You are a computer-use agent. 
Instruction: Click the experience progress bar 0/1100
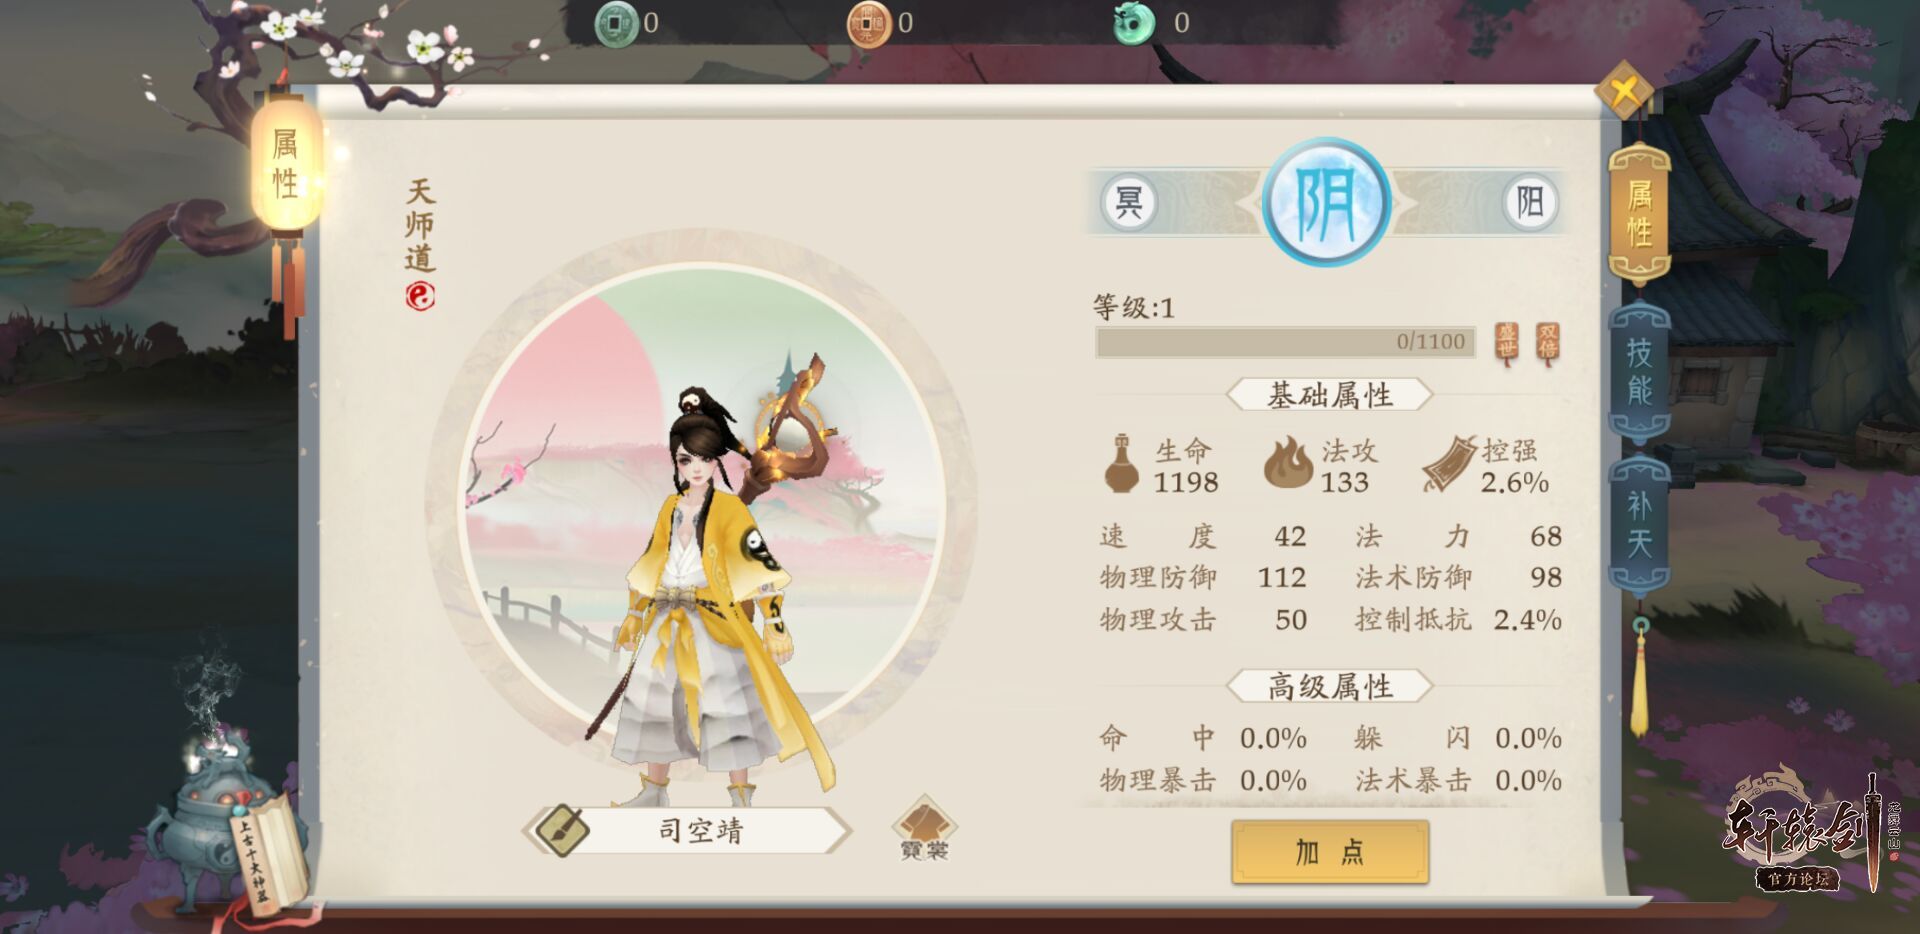point(1285,342)
